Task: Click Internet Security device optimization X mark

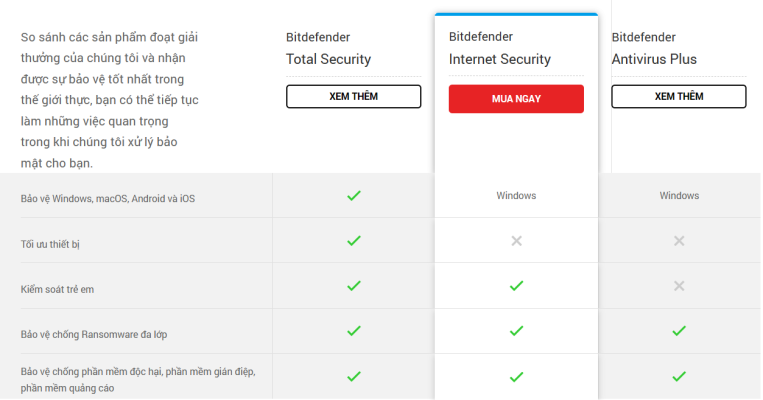Action: click(x=516, y=241)
